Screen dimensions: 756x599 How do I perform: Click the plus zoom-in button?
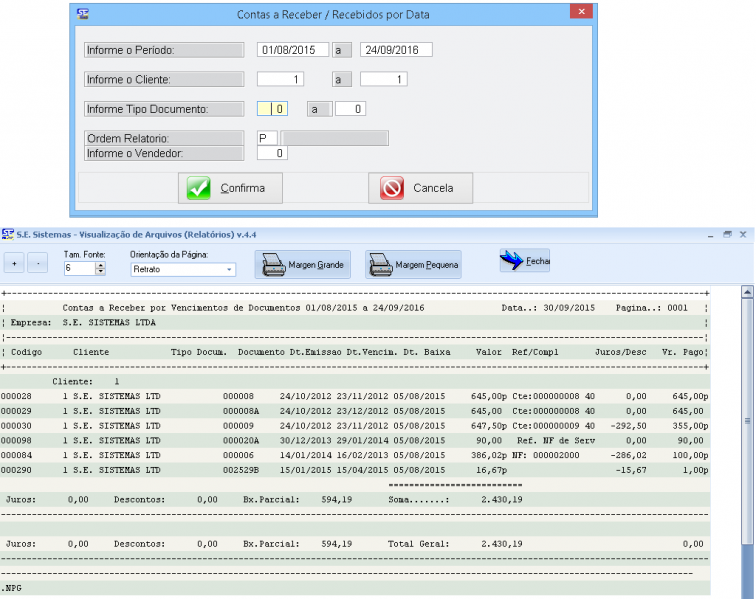[x=14, y=264]
